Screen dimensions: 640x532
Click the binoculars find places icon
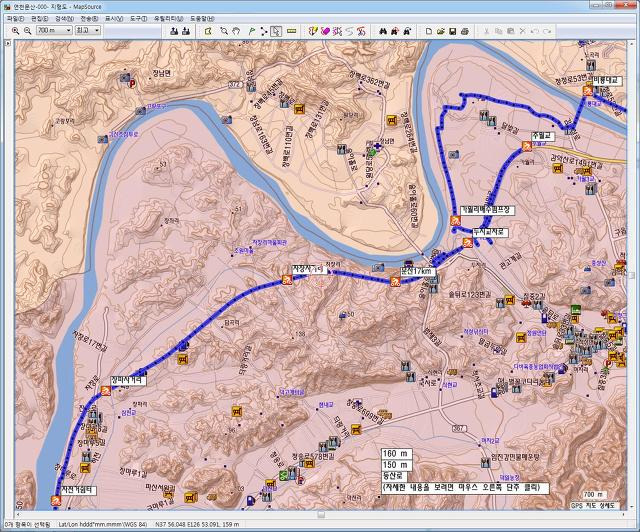coord(383,31)
